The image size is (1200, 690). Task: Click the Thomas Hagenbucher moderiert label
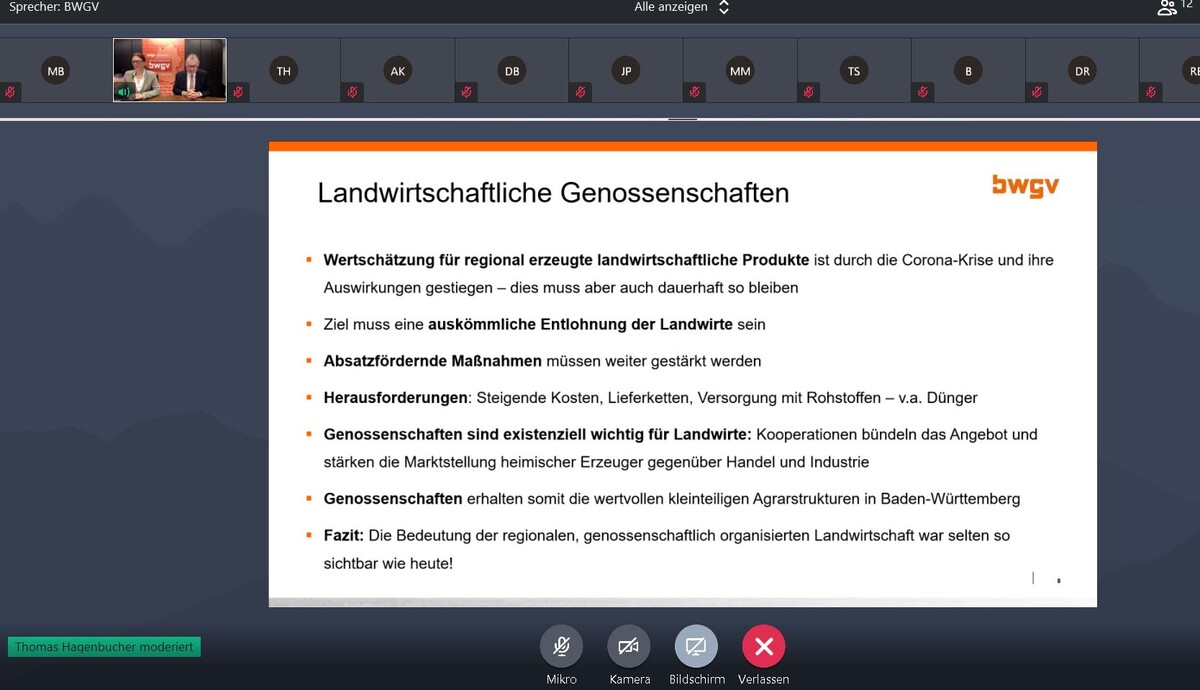104,647
